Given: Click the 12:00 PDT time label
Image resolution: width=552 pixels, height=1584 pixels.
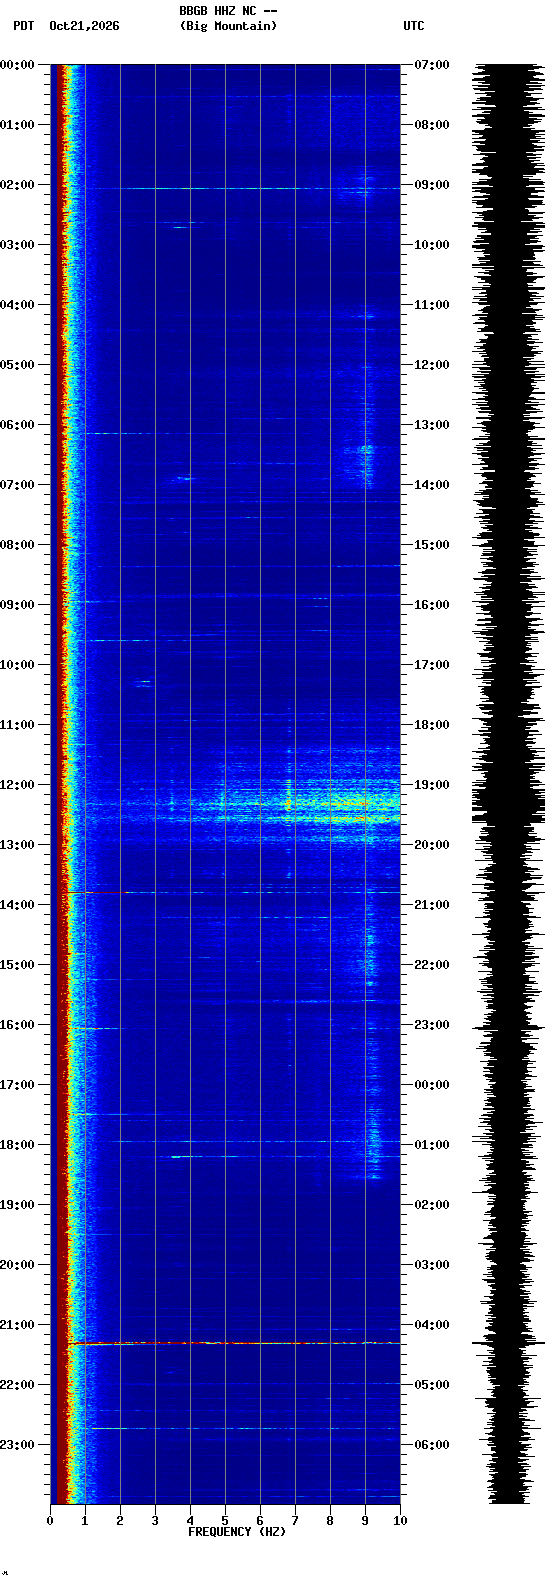Looking at the screenshot, I should [17, 785].
